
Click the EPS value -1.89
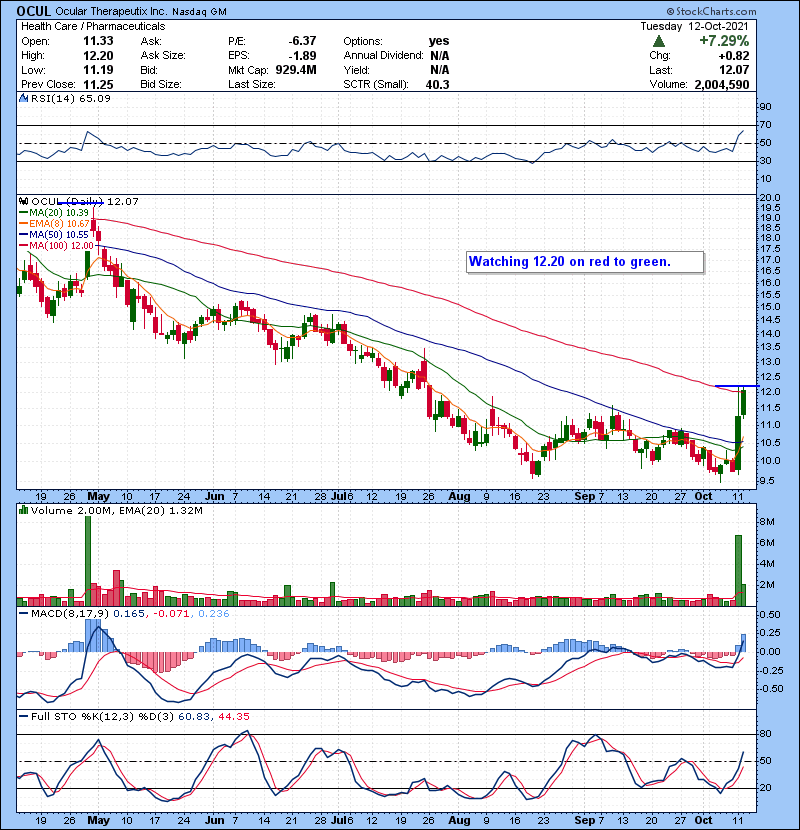point(302,56)
